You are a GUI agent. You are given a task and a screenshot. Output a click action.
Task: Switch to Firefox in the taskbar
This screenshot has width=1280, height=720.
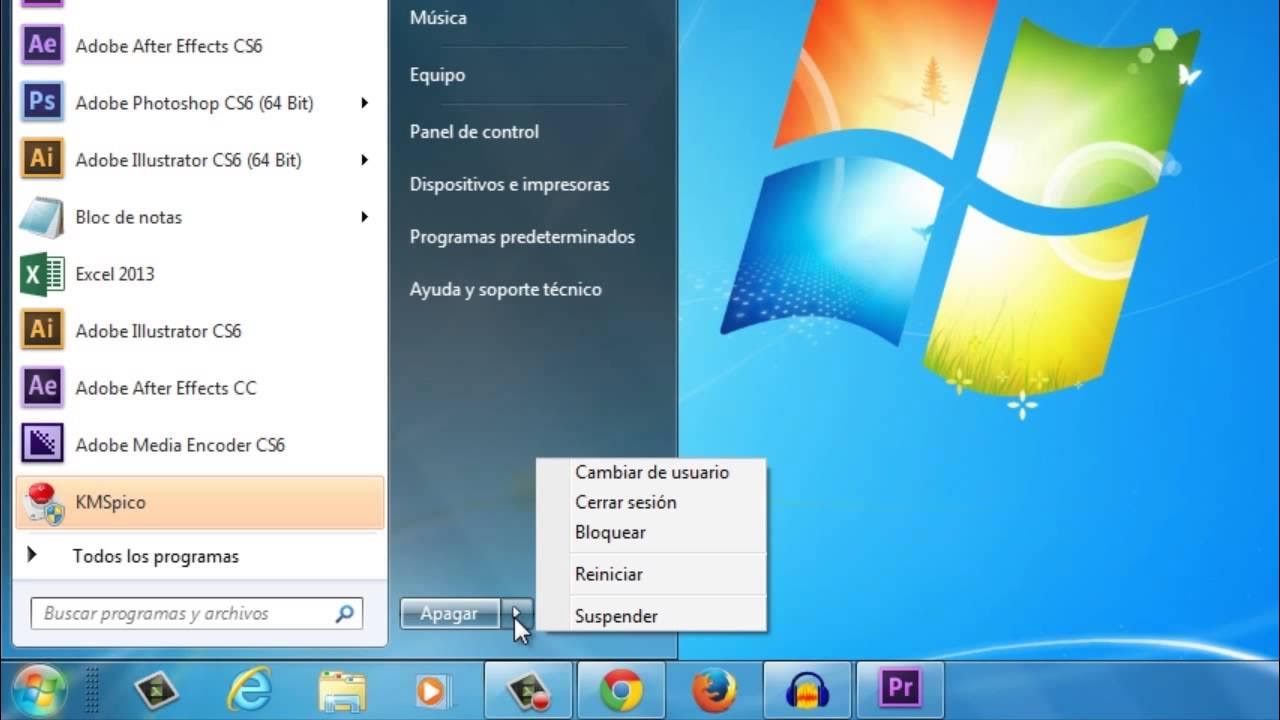[714, 690]
